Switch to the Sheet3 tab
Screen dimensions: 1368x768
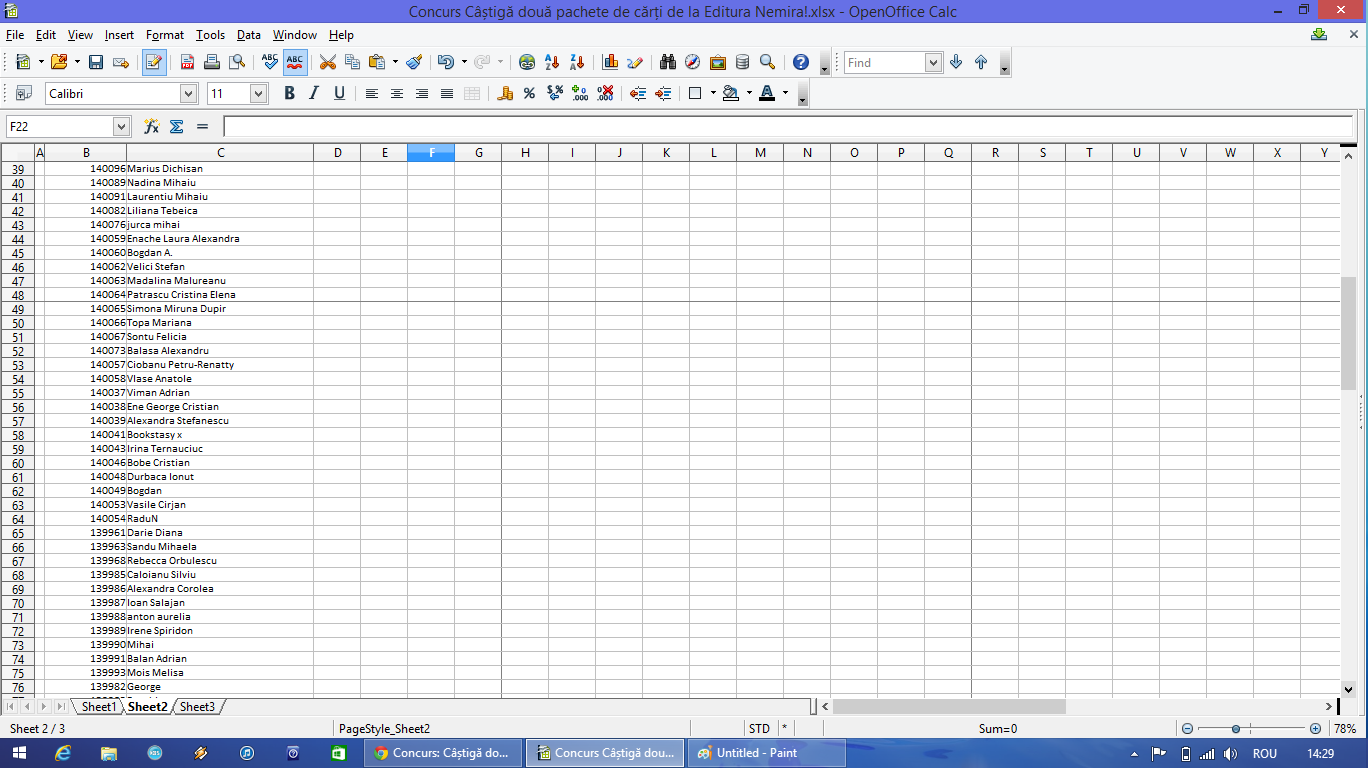coord(197,707)
